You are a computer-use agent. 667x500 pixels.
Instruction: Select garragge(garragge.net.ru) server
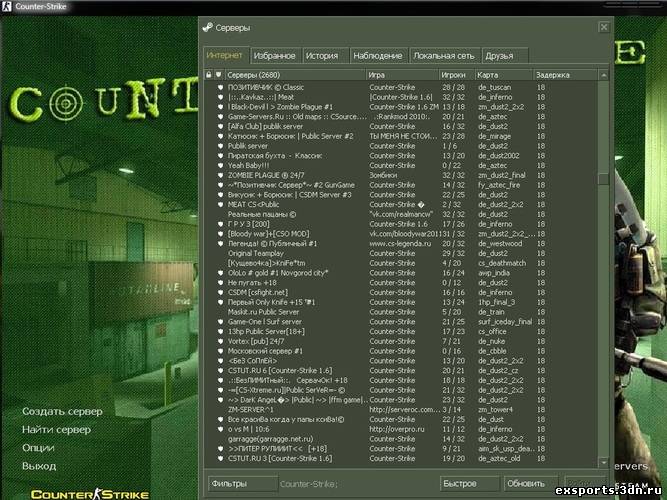click(401, 439)
